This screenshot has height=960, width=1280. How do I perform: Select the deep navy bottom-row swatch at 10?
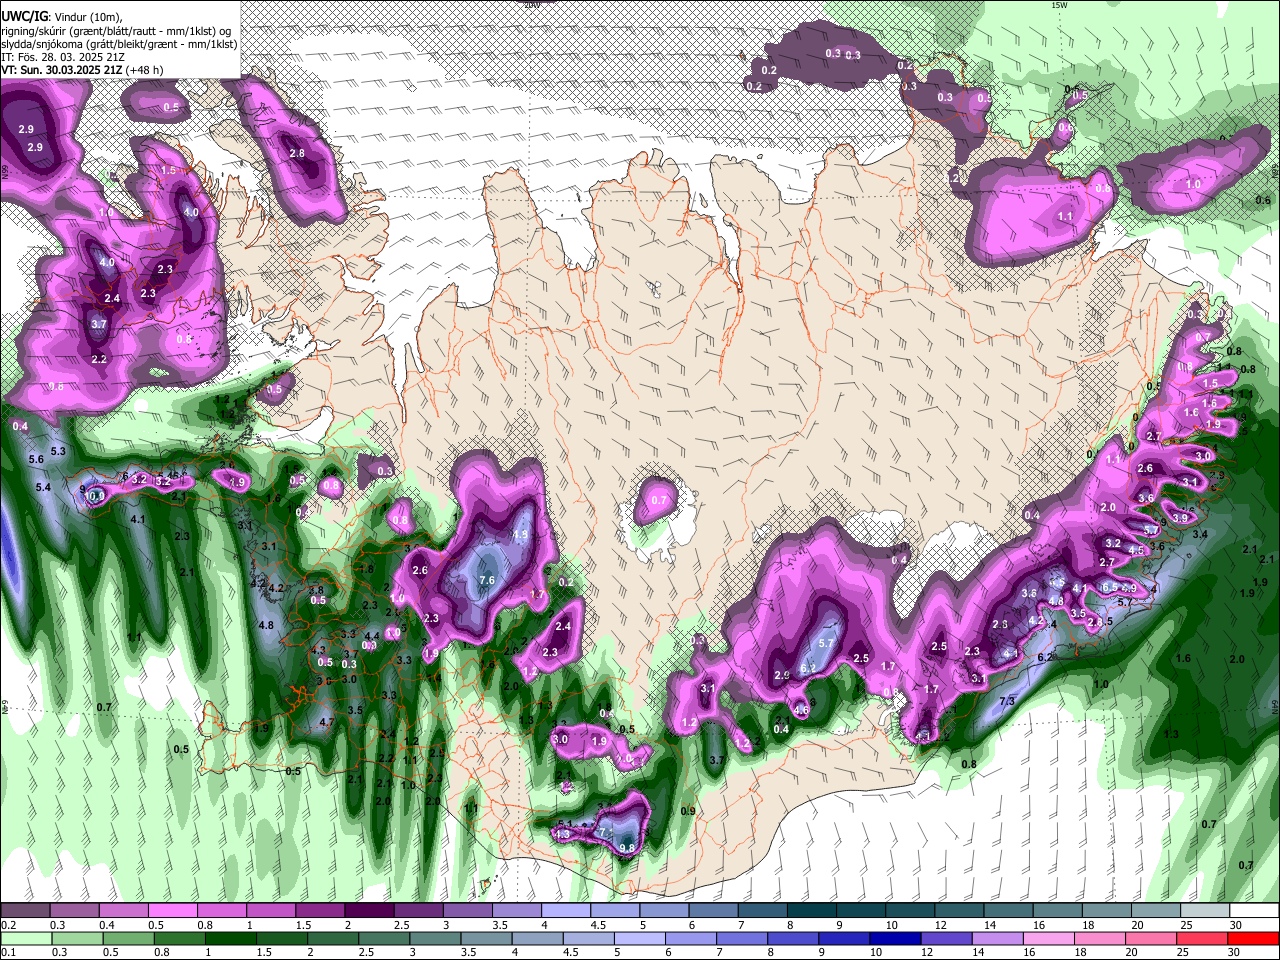(x=895, y=938)
